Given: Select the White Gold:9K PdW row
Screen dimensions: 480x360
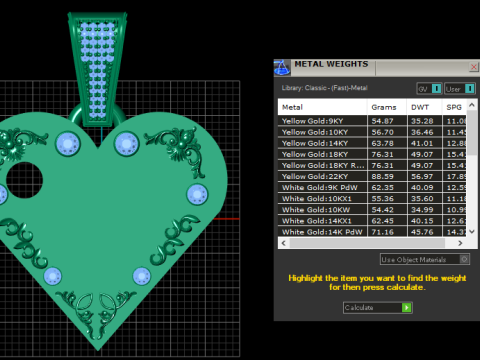Looking at the screenshot, I should point(372,187).
